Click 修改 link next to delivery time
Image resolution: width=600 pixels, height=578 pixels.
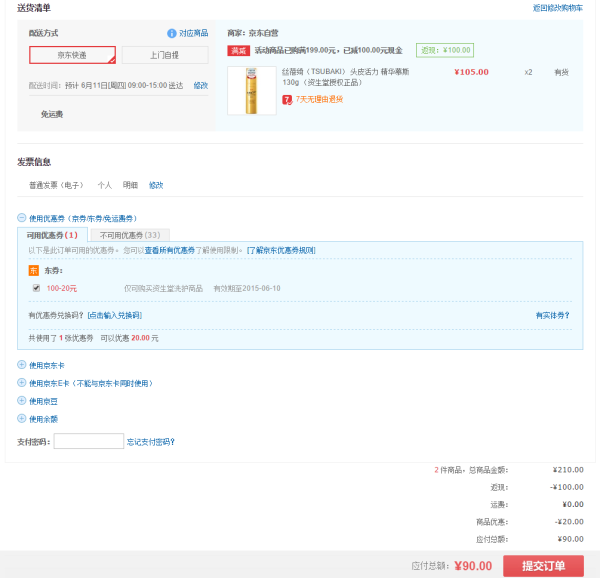click(201, 86)
